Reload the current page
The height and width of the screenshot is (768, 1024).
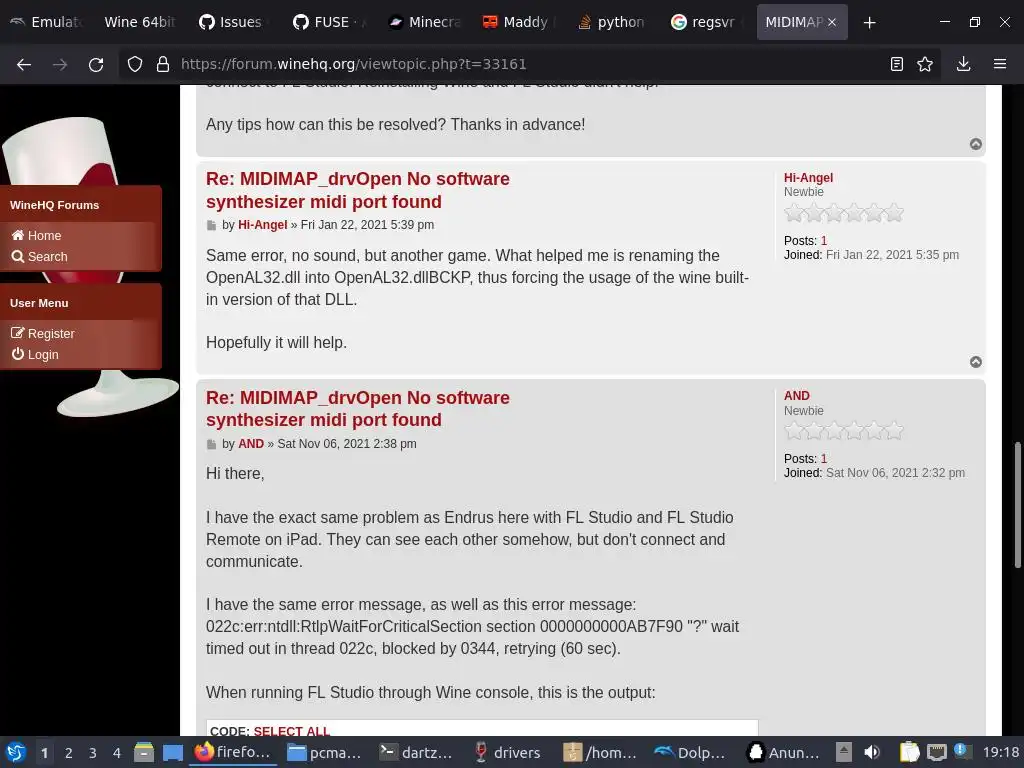coord(96,64)
